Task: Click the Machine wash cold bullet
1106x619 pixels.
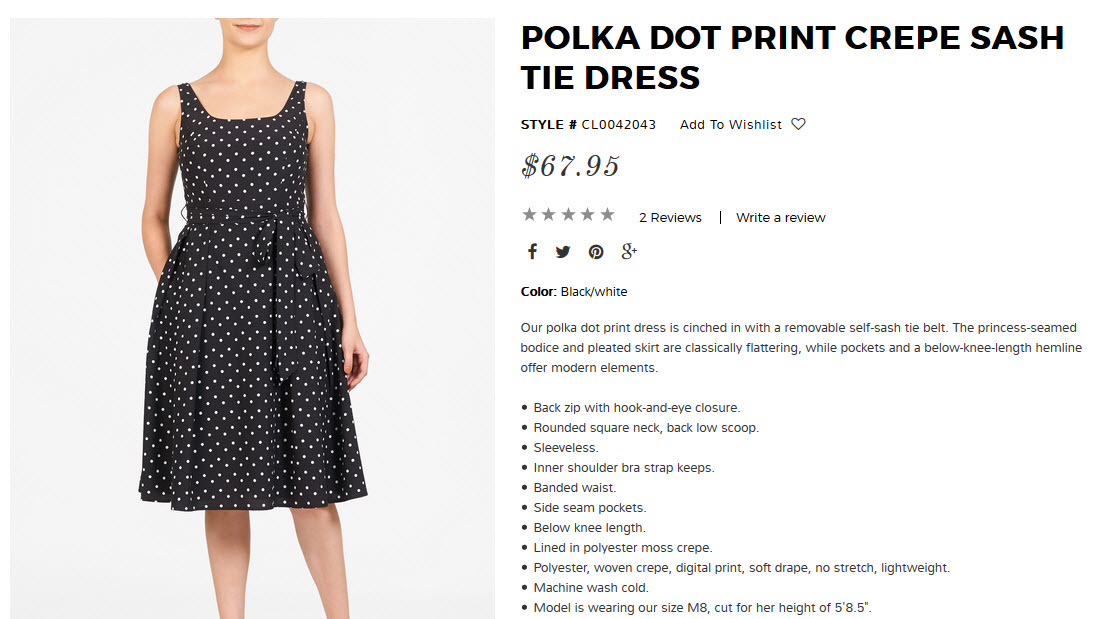Action: [x=591, y=588]
